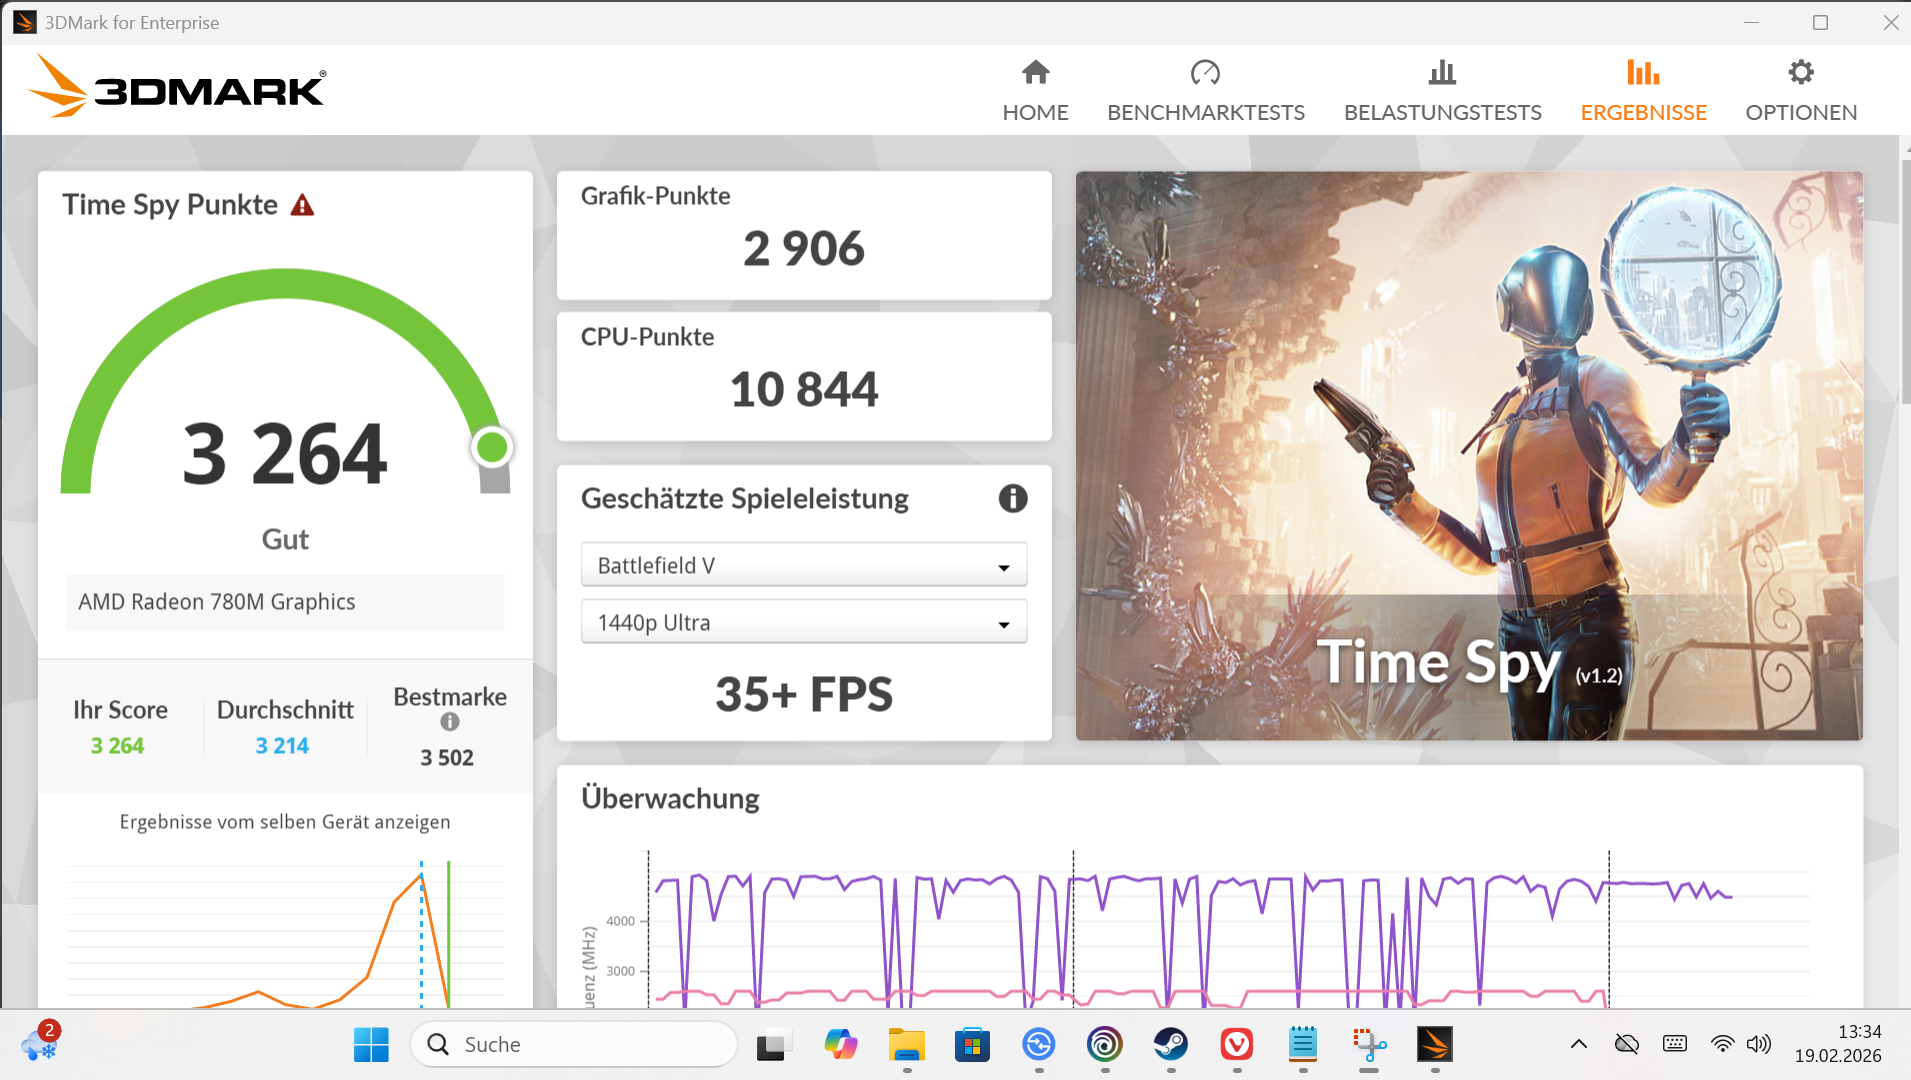Switch to the ERGEBNISSE tab
Viewport: 1911px width, 1080px height.
coord(1643,112)
